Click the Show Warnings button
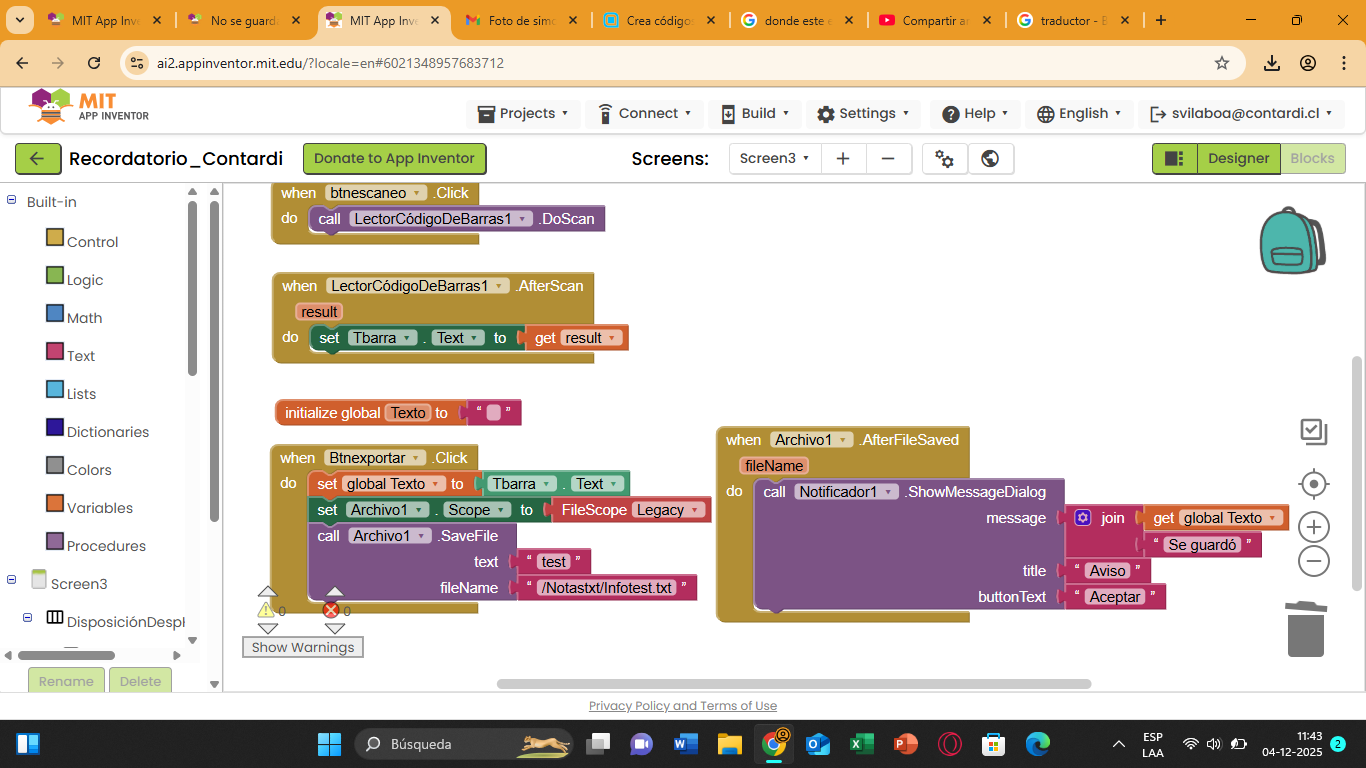Screen dimensions: 1366x768 click(x=303, y=647)
